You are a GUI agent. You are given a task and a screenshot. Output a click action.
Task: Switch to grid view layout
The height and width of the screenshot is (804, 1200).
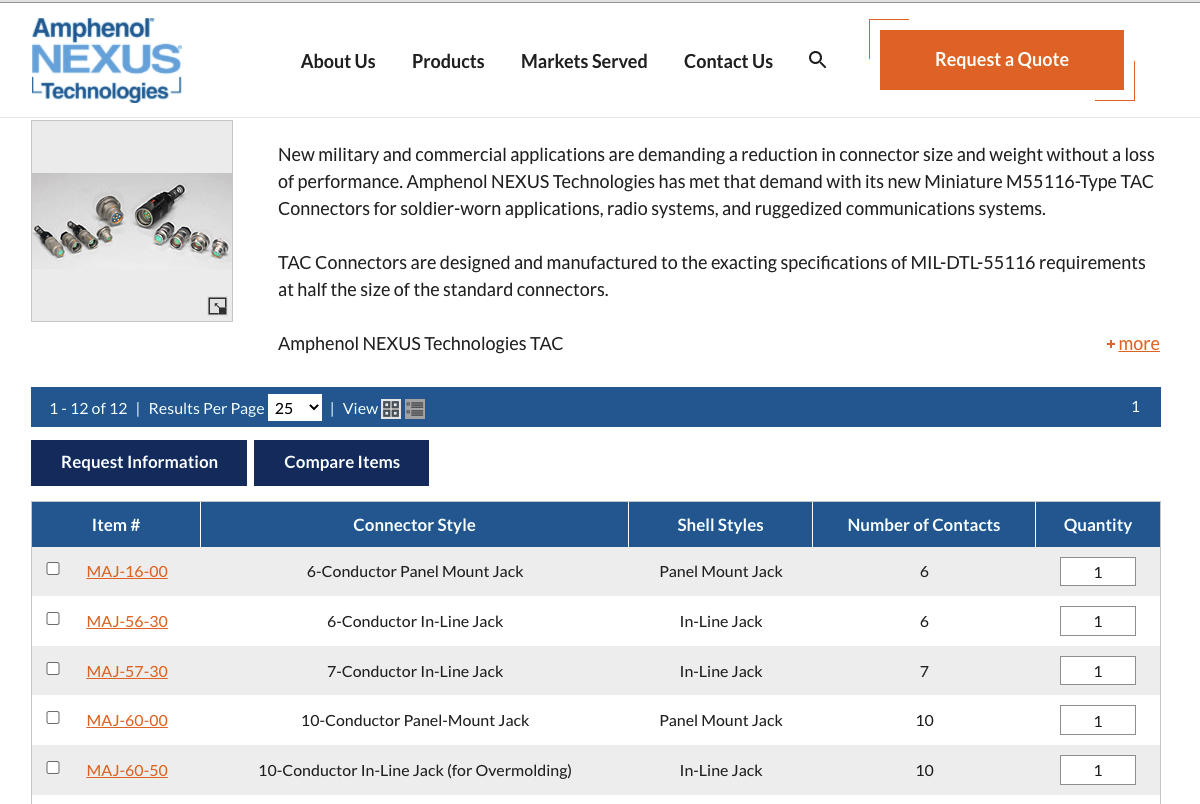click(x=390, y=408)
